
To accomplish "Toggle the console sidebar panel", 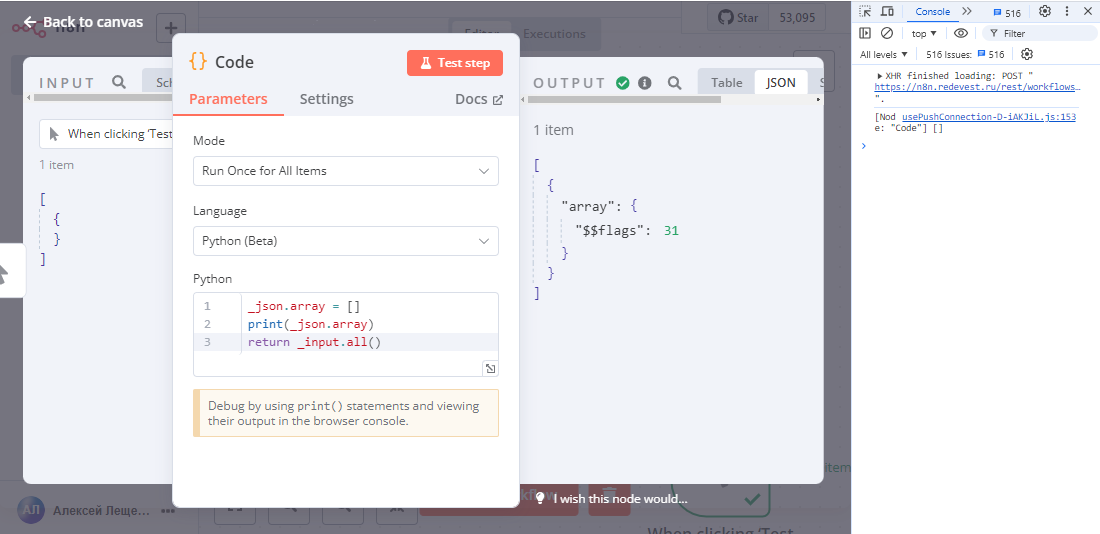I will 866,33.
